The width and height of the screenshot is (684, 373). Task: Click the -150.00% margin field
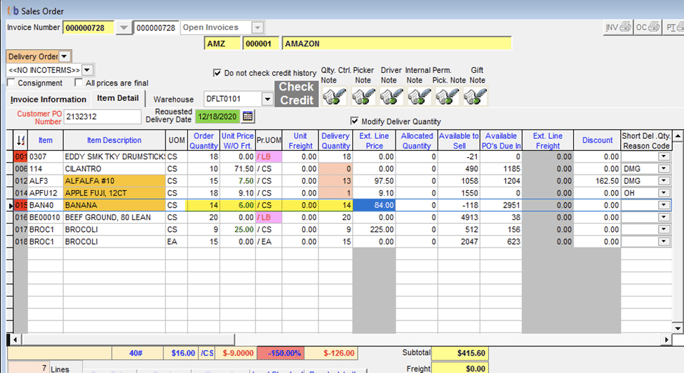click(x=281, y=353)
